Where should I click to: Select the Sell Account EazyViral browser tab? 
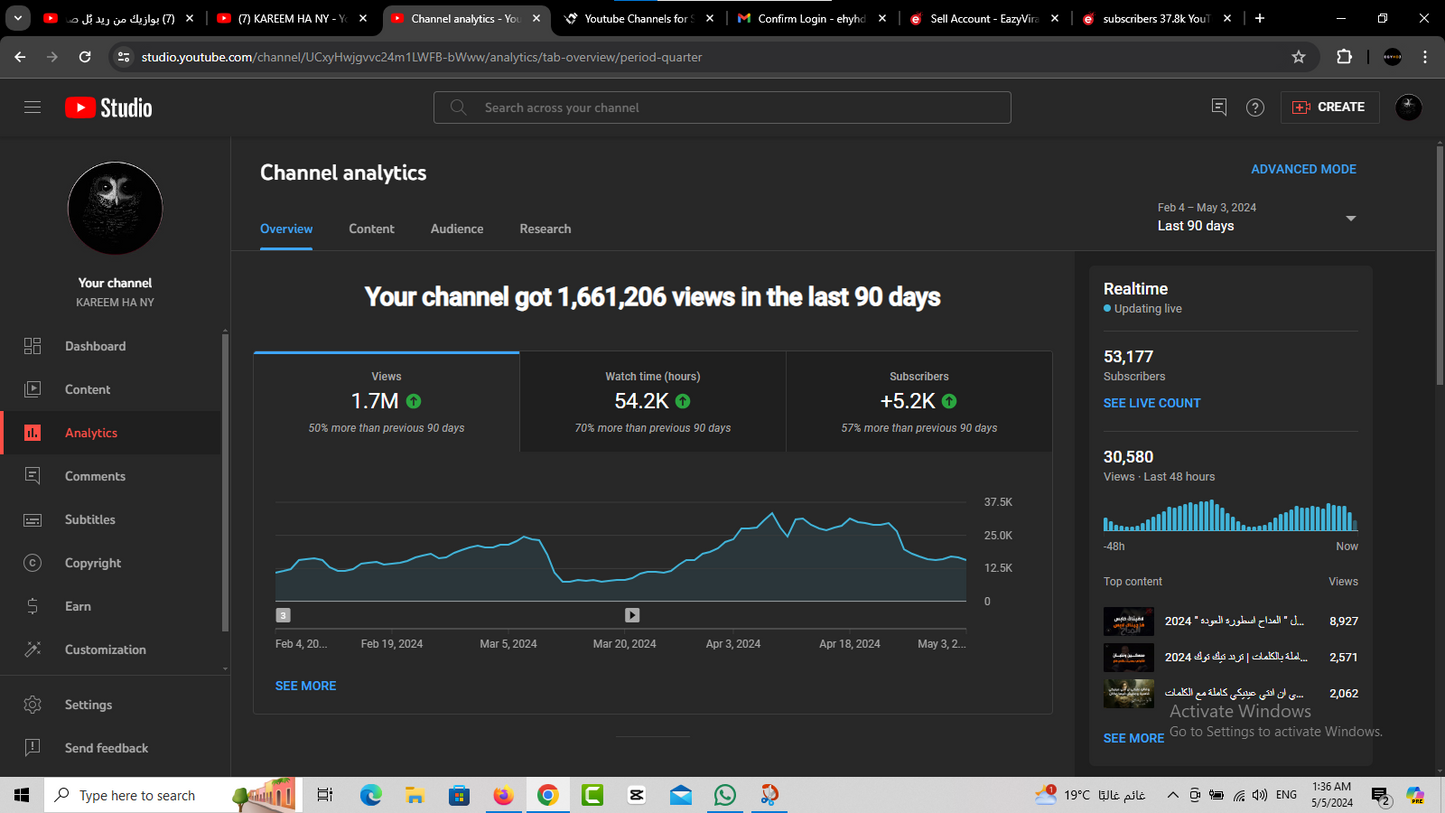983,18
